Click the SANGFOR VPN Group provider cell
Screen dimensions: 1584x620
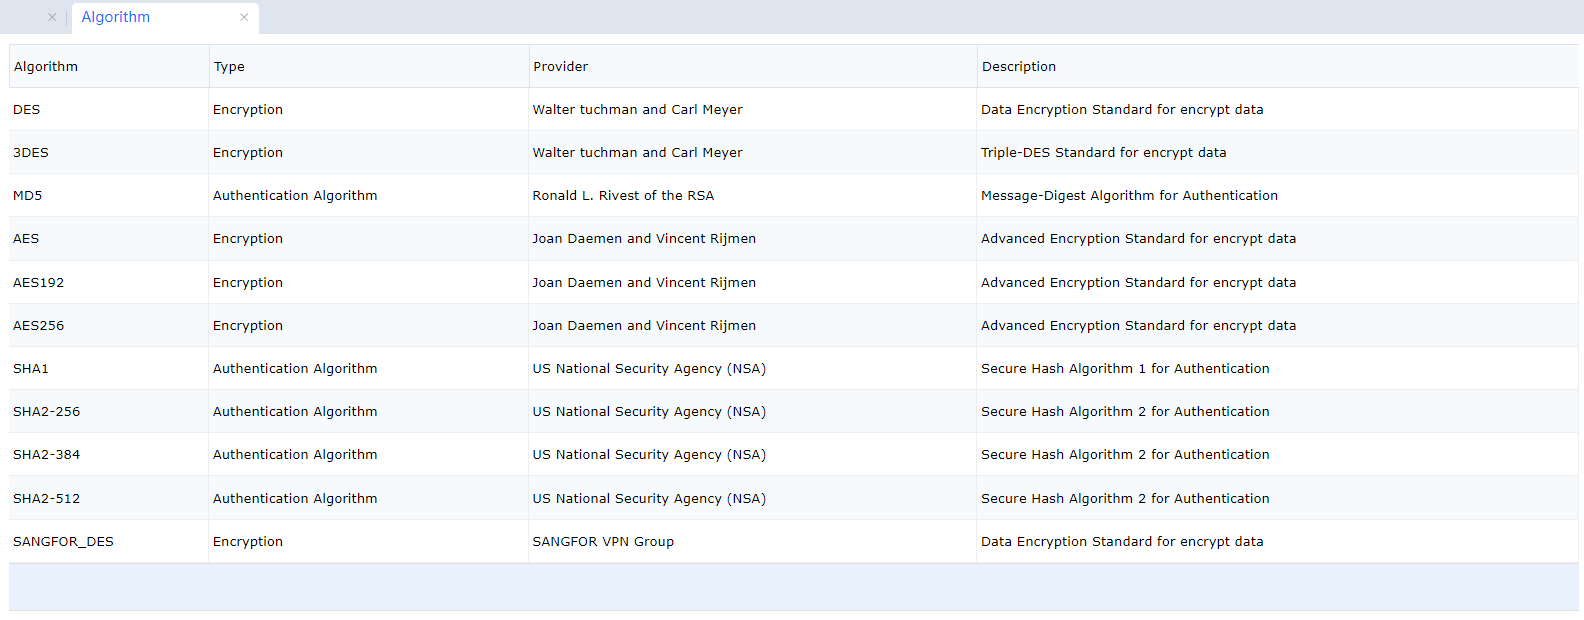pyautogui.click(x=603, y=542)
